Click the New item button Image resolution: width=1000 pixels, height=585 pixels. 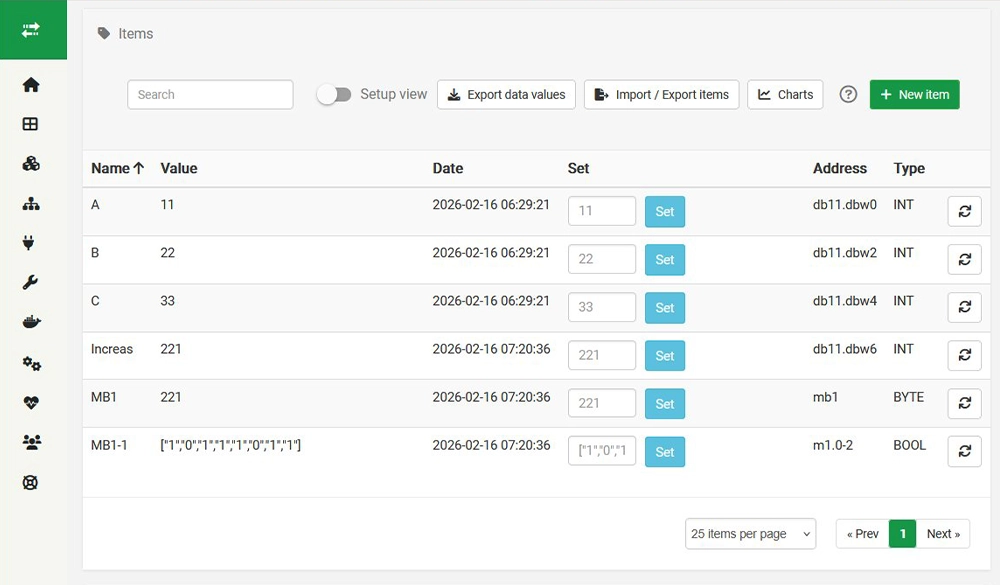click(x=914, y=94)
